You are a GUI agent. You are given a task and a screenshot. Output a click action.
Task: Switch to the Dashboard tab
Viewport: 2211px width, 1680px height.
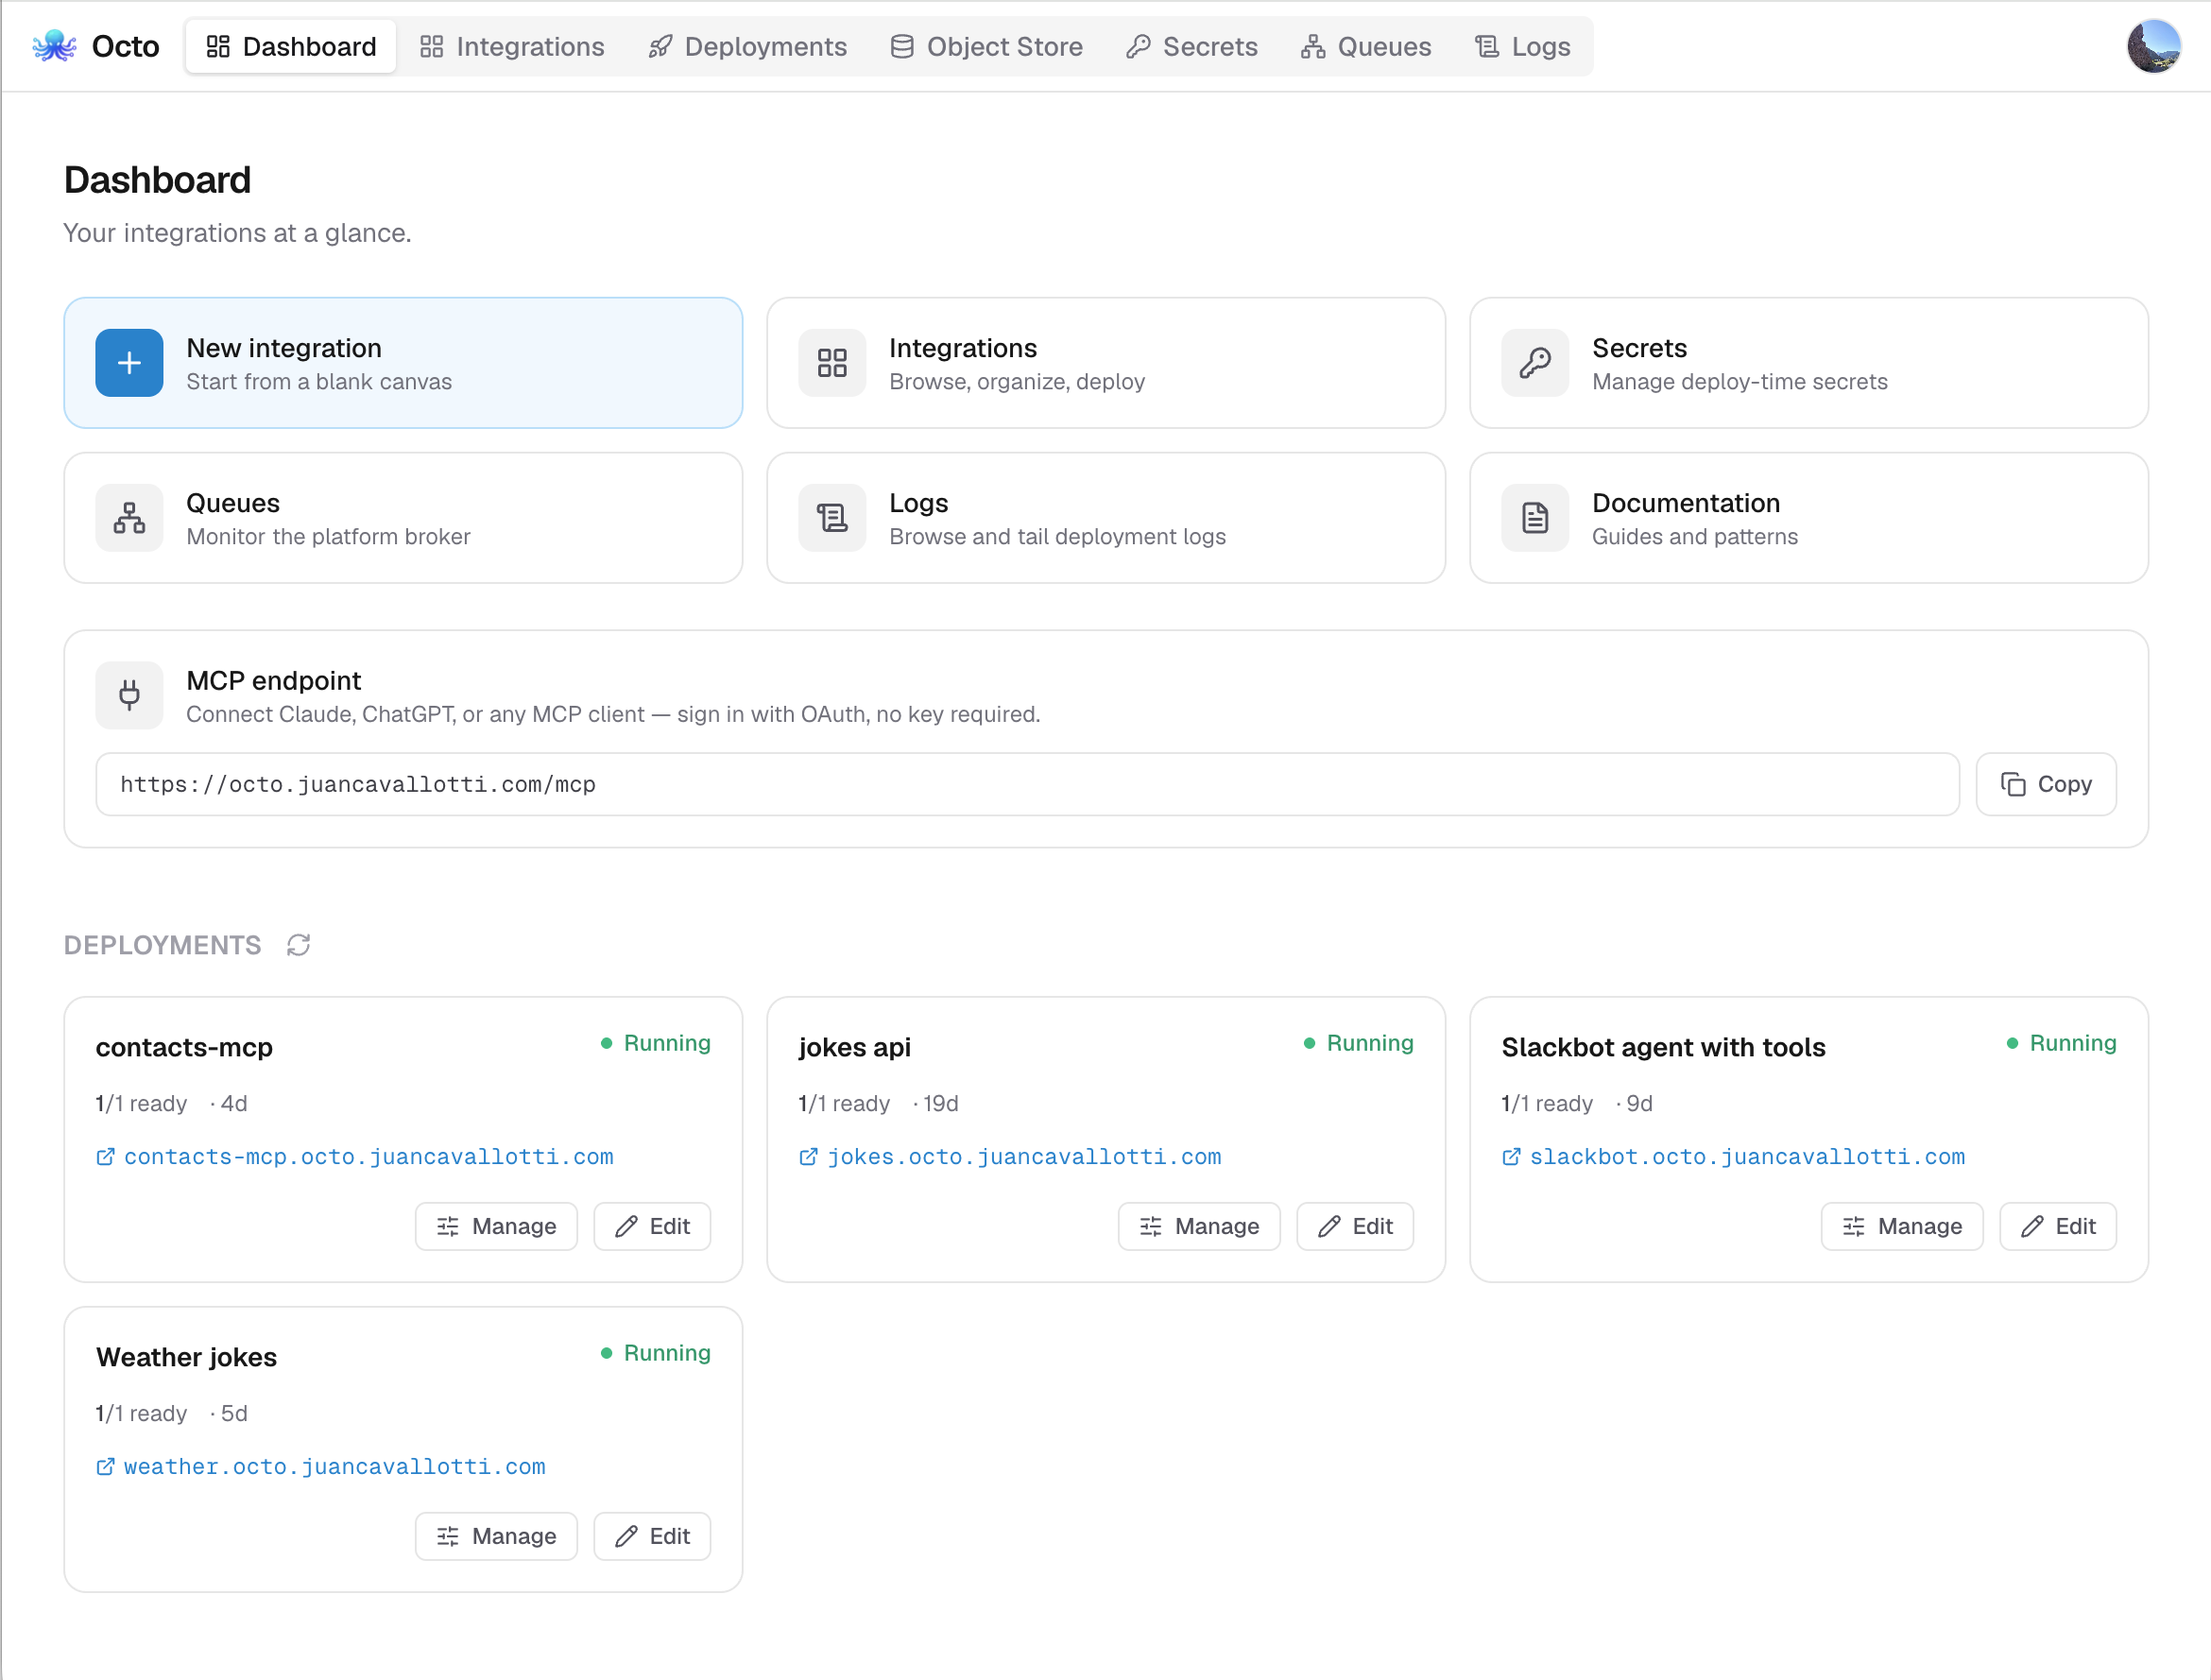point(291,46)
